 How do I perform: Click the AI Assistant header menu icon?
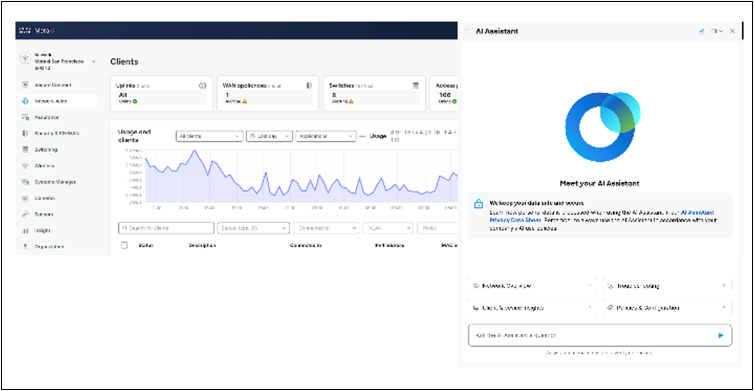coord(466,31)
